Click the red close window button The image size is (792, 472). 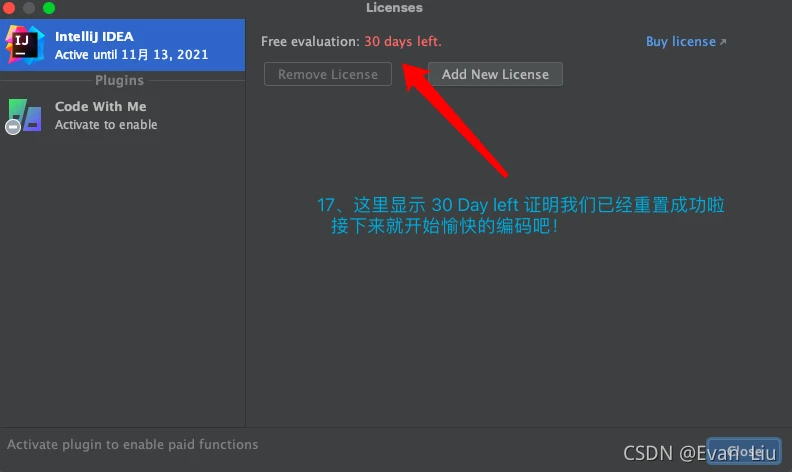9,8
